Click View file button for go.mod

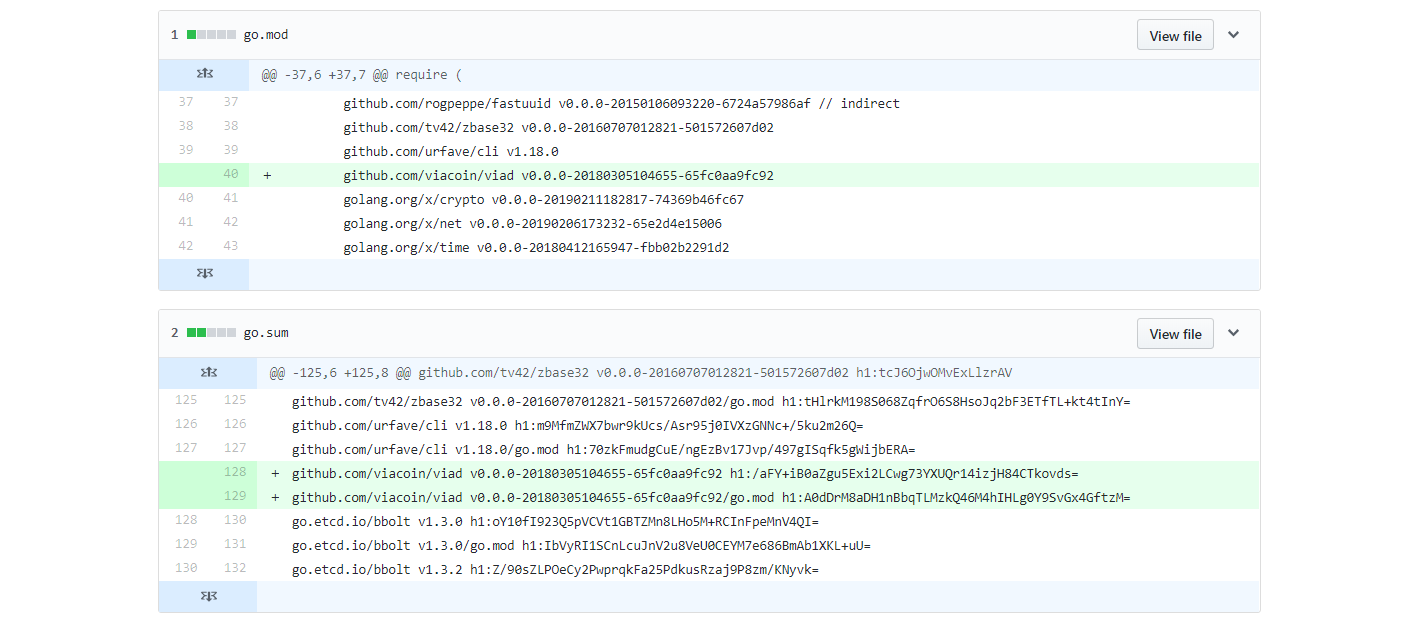[1175, 35]
